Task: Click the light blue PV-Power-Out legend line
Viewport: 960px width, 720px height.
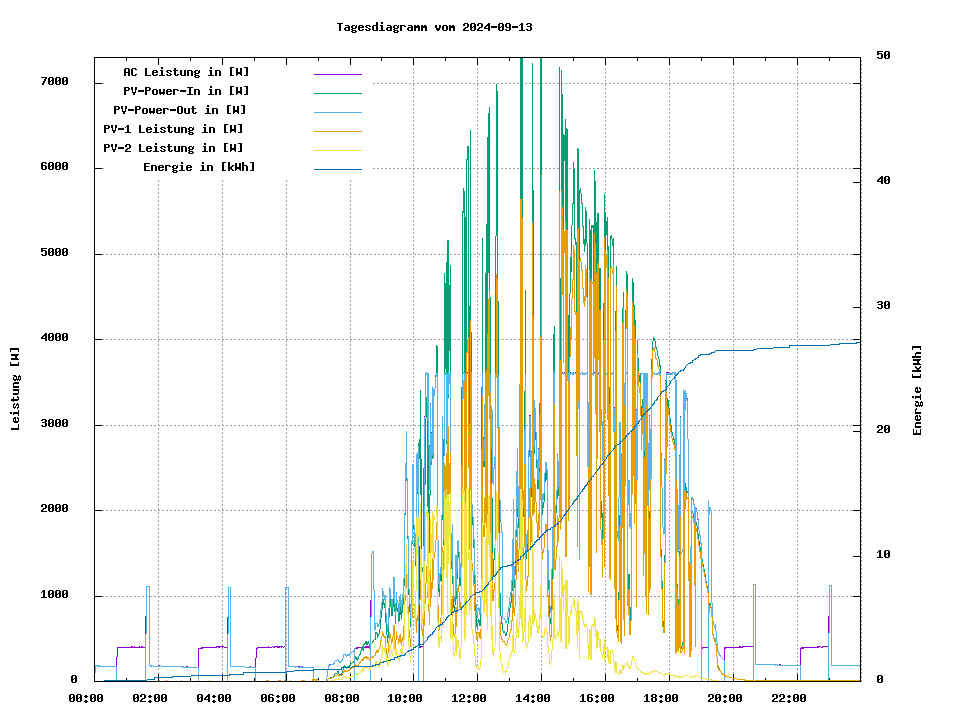Action: point(337,111)
